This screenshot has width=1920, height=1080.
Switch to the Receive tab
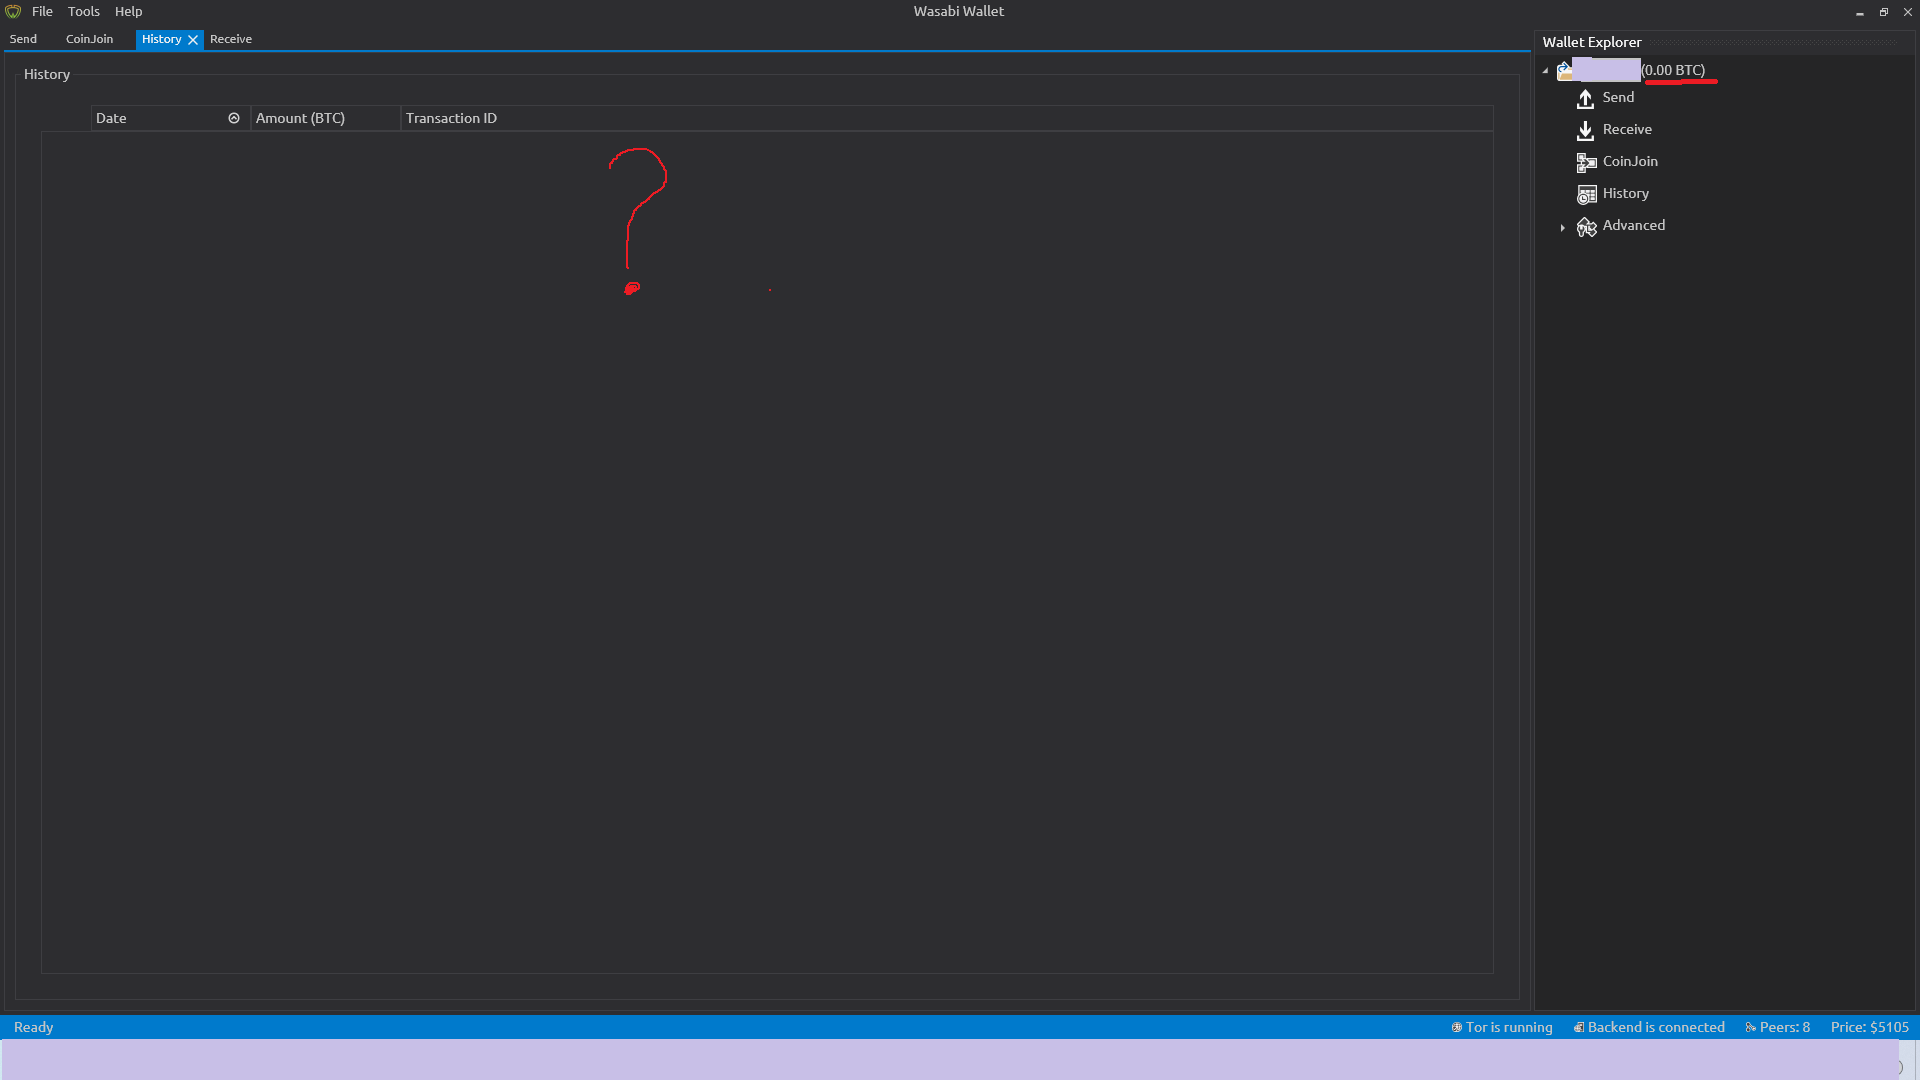pyautogui.click(x=231, y=39)
